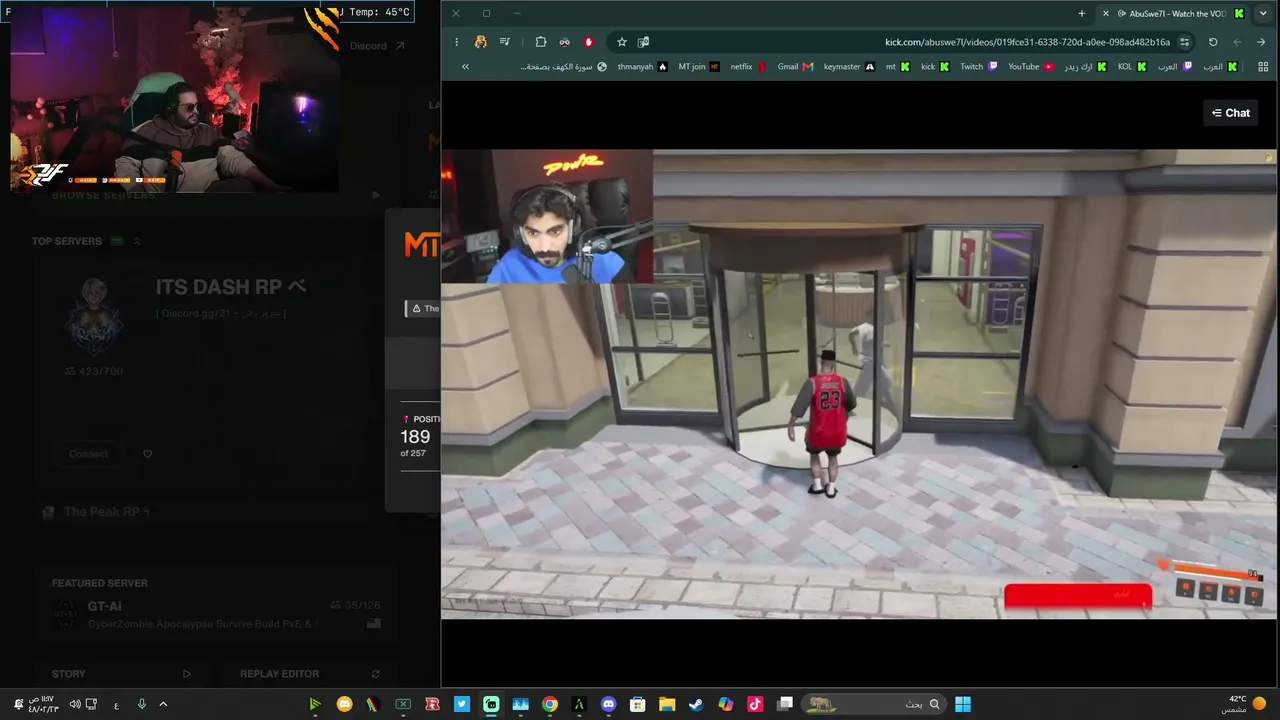Image resolution: width=1280 pixels, height=720 pixels.
Task: Open the Windows Start menu
Action: [962, 704]
